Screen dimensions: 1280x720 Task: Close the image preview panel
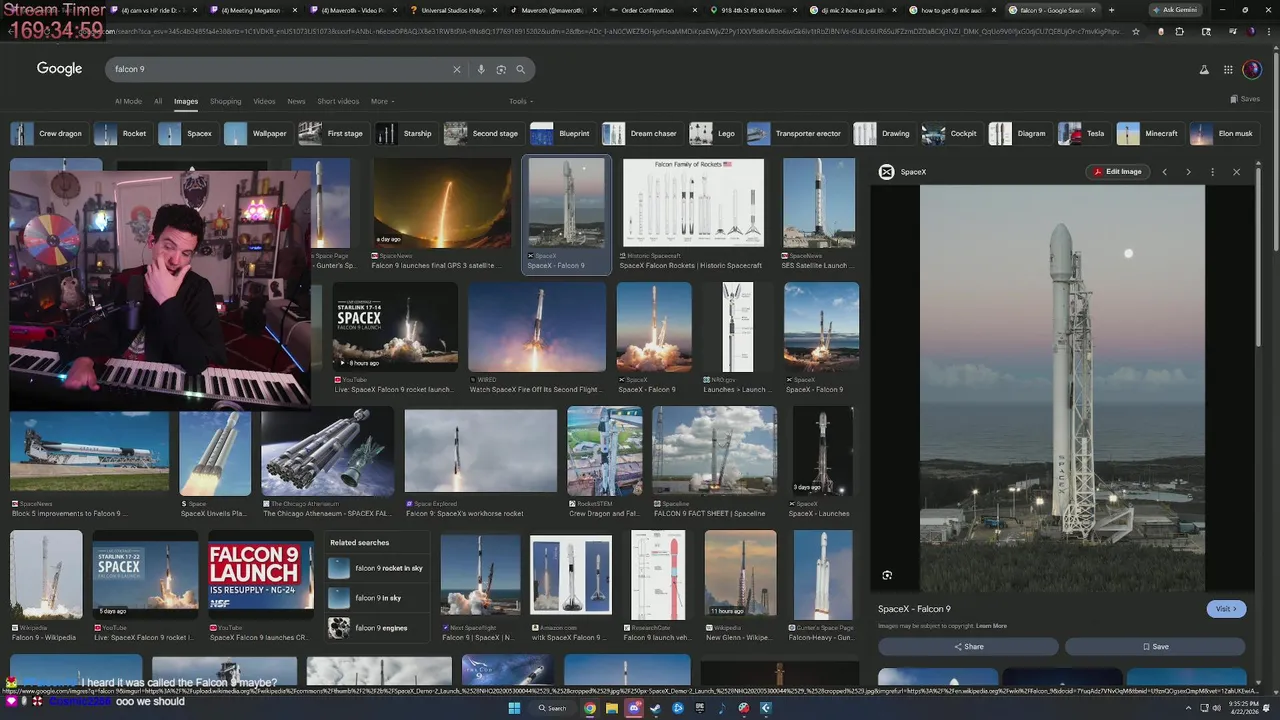tap(1236, 172)
